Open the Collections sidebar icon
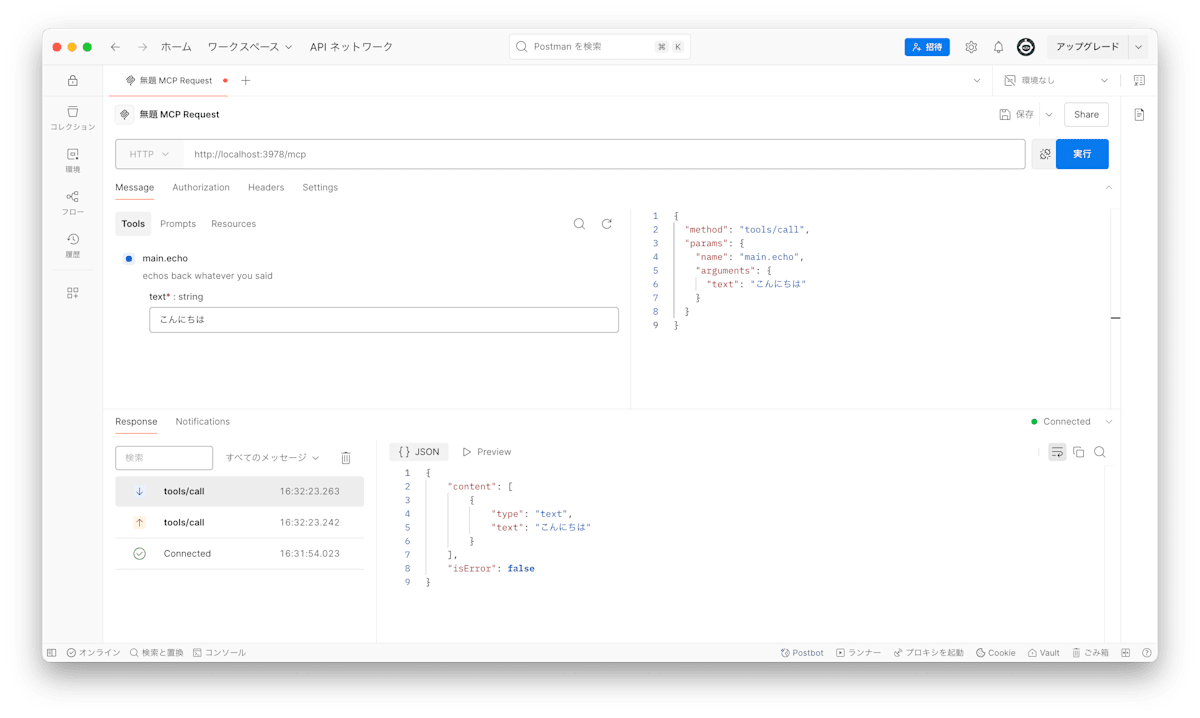The image size is (1200, 718). [72, 118]
